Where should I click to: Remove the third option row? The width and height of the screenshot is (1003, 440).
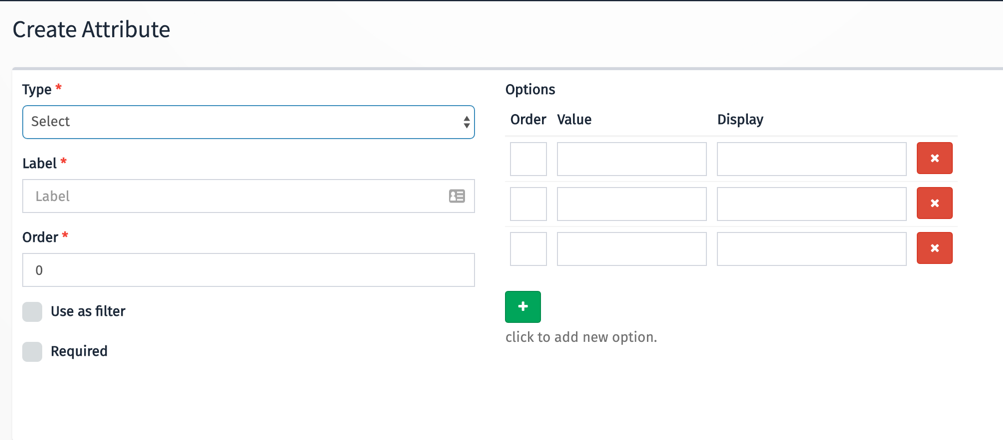(934, 248)
